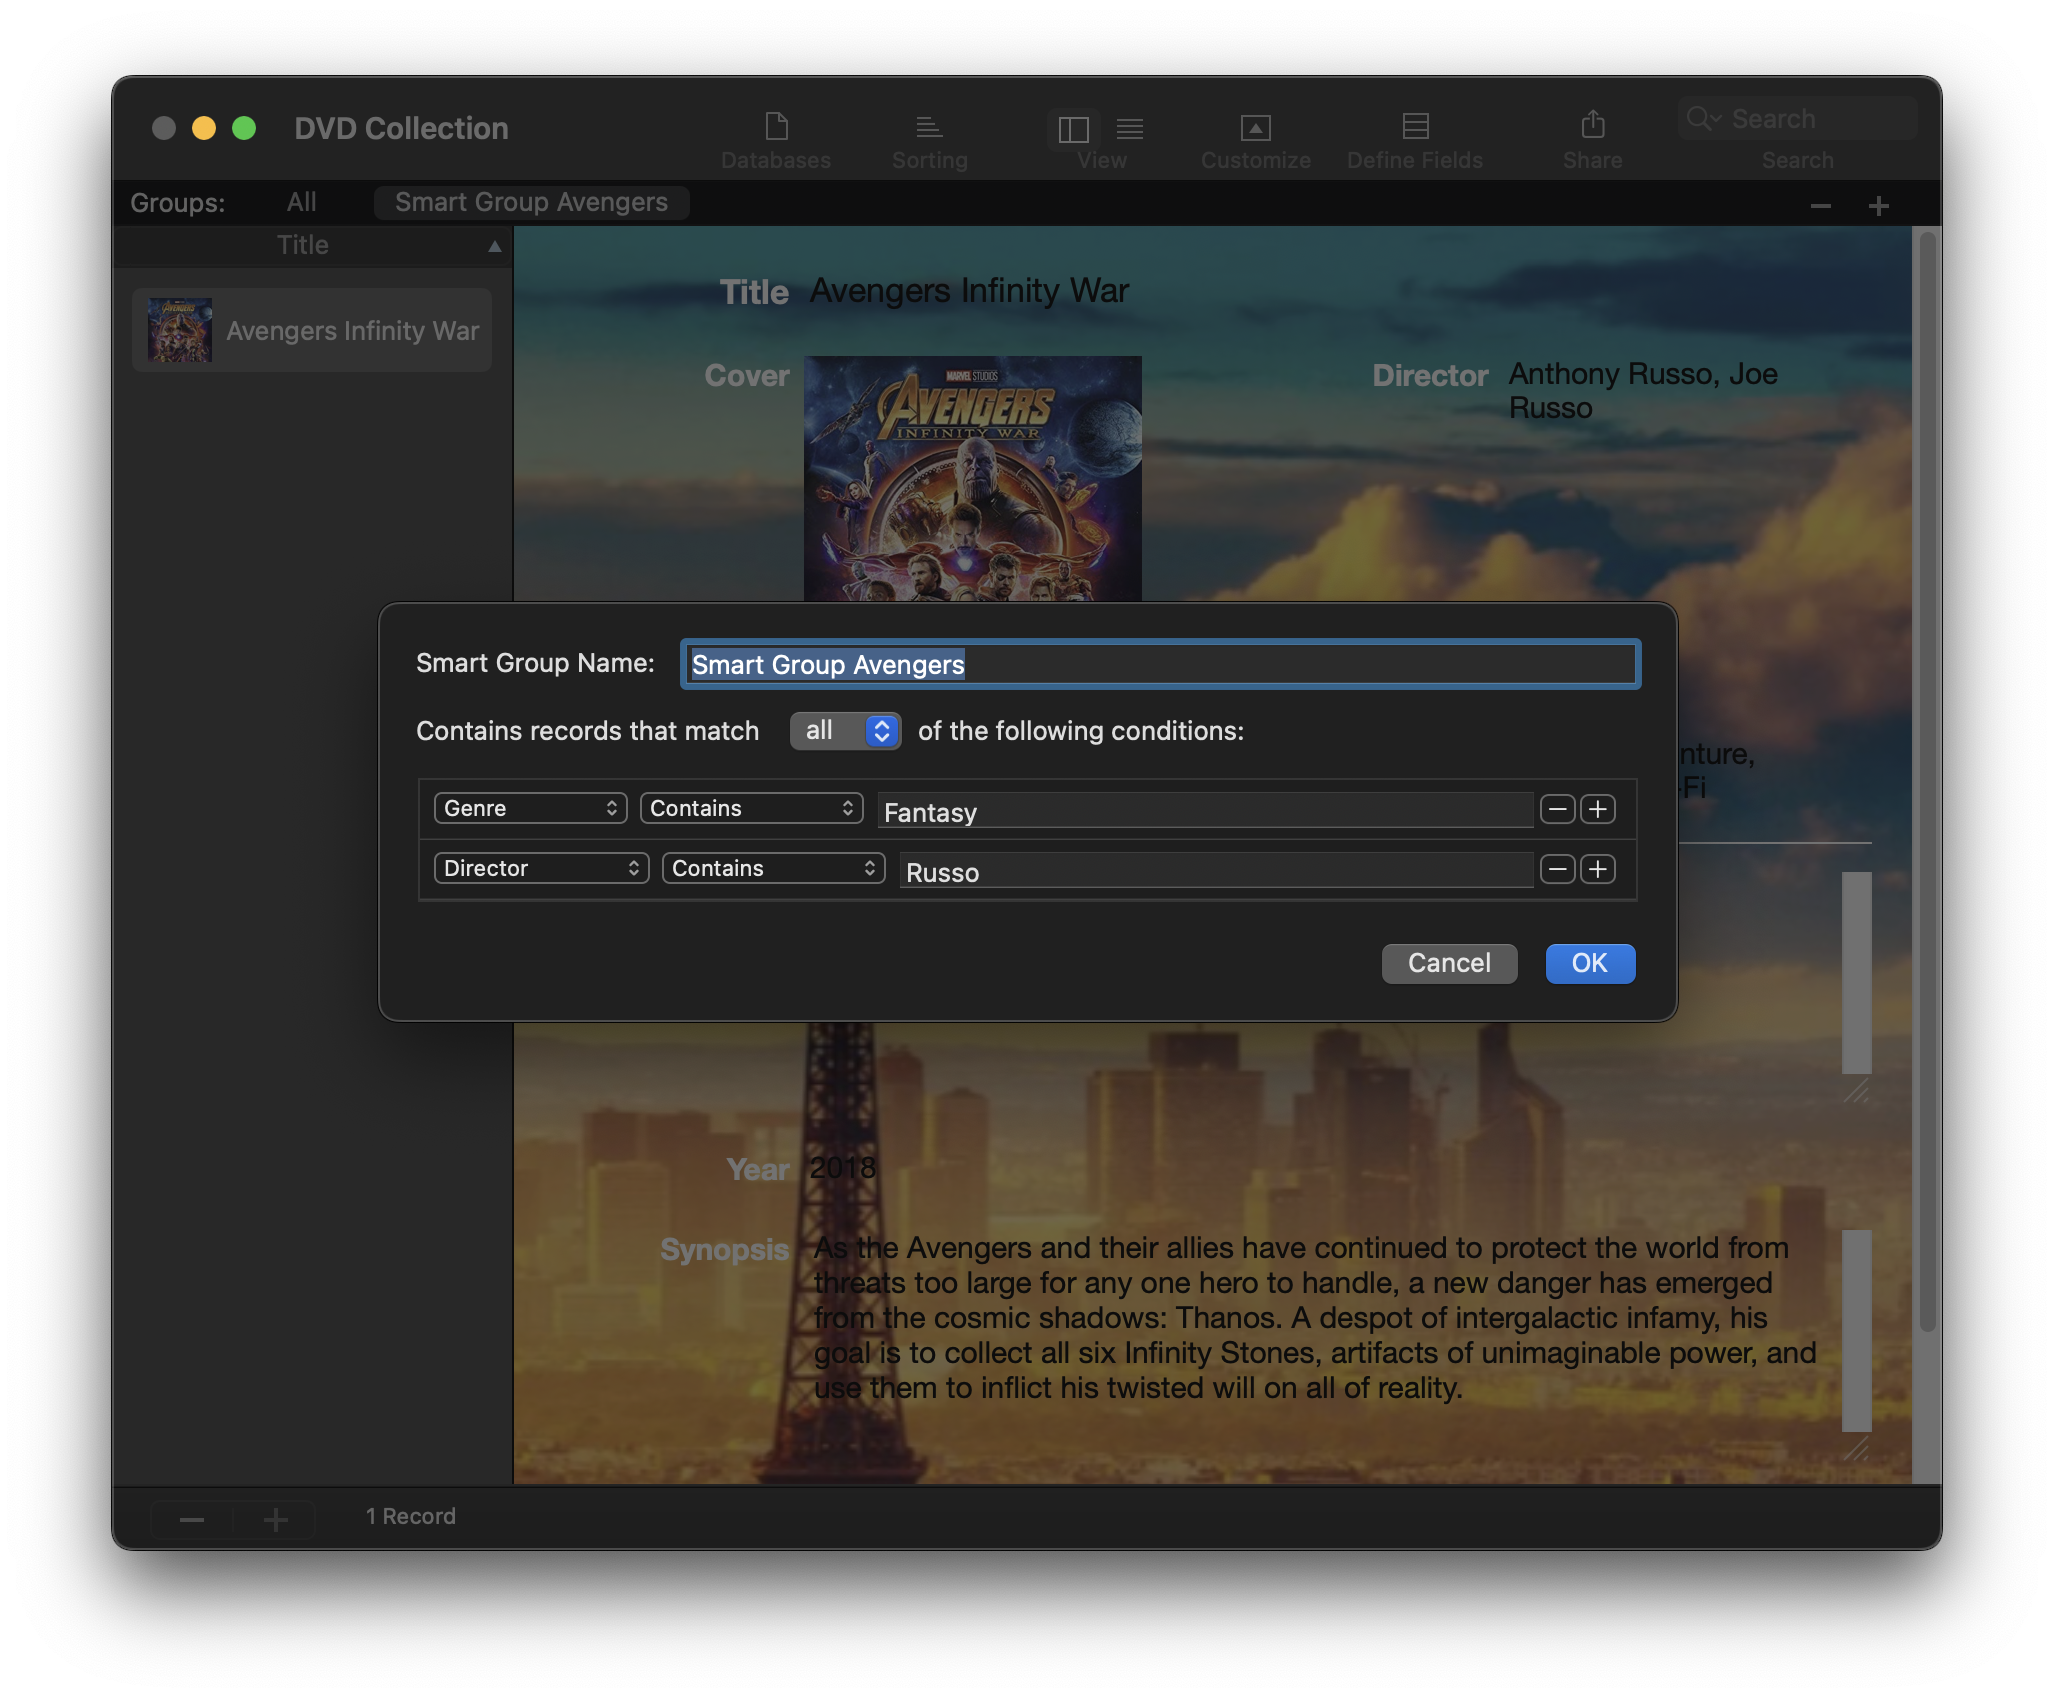
Task: Click the Title column header
Action: (x=302, y=246)
